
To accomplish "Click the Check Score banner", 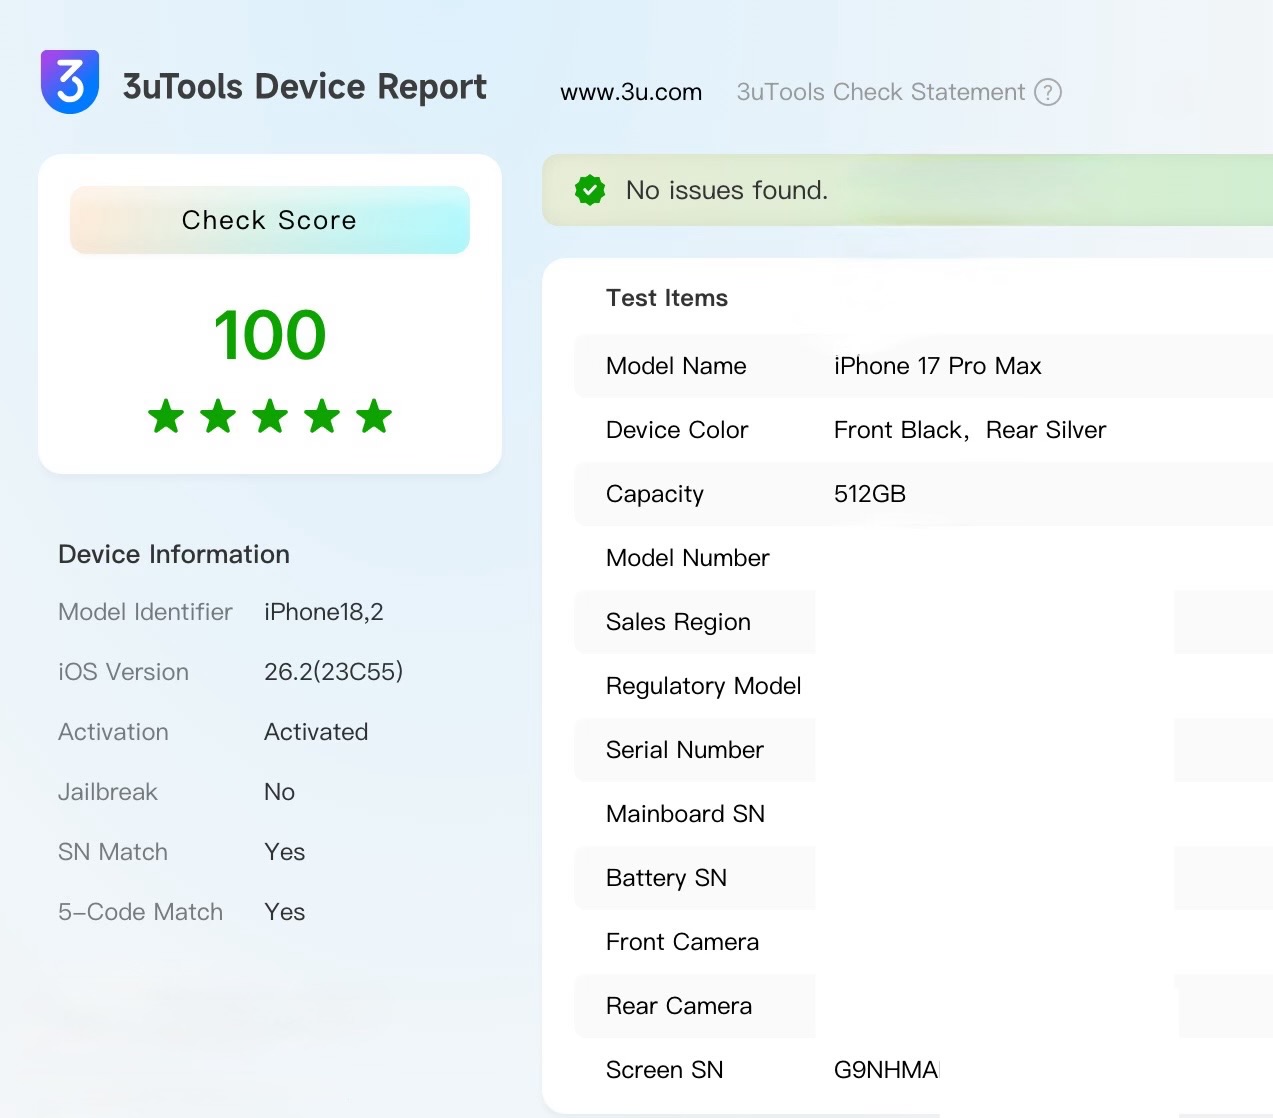I will [270, 220].
